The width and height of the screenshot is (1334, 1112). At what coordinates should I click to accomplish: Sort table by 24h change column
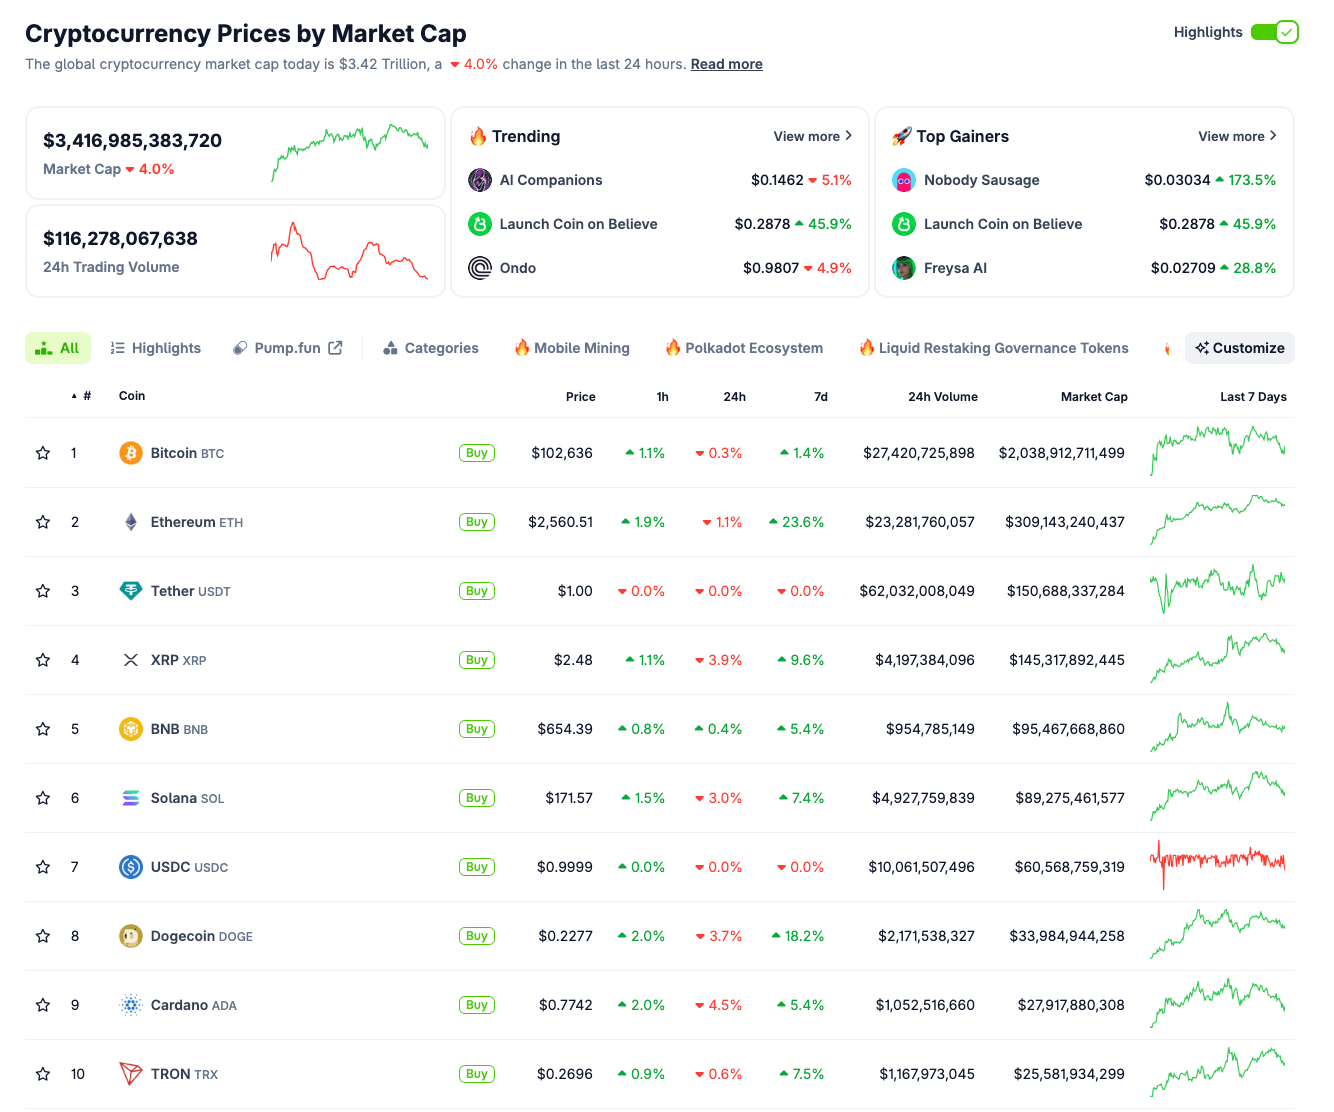point(734,396)
